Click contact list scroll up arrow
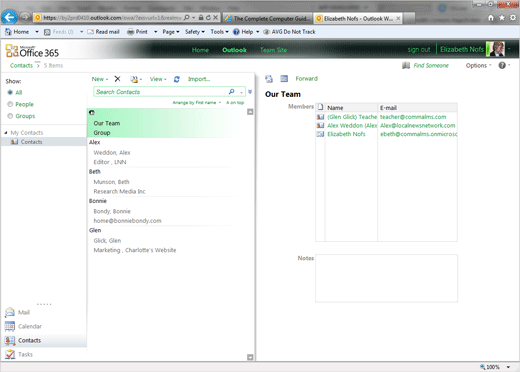Viewport: 520px width, 372px height. (250, 112)
